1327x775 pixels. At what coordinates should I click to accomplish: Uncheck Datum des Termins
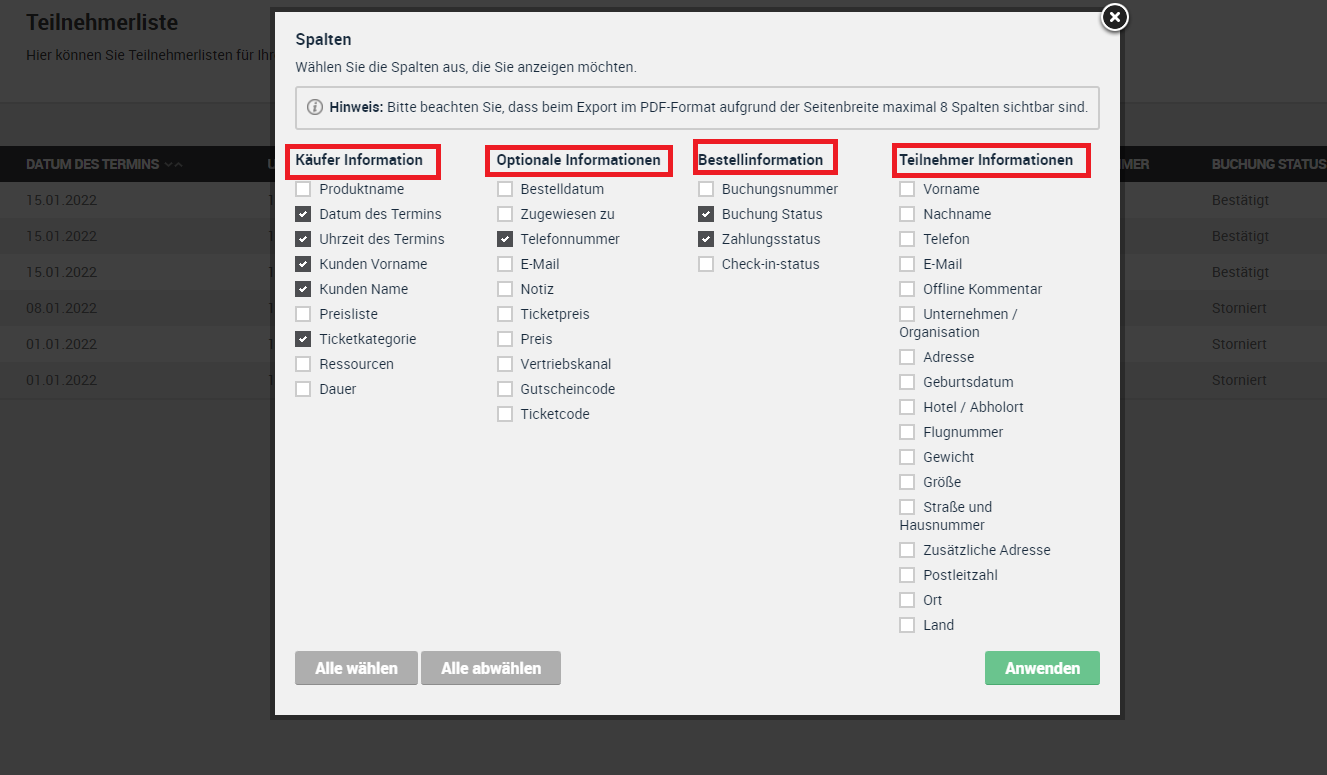[x=303, y=214]
